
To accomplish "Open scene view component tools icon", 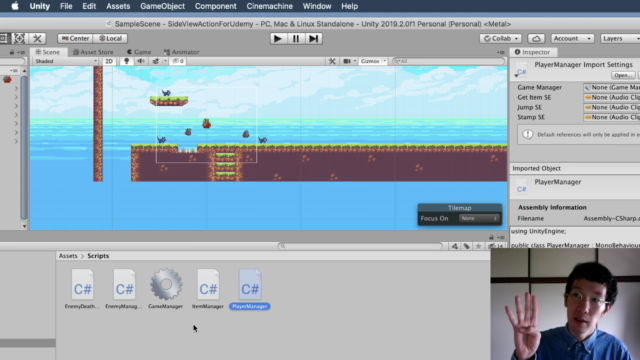I will [332, 61].
